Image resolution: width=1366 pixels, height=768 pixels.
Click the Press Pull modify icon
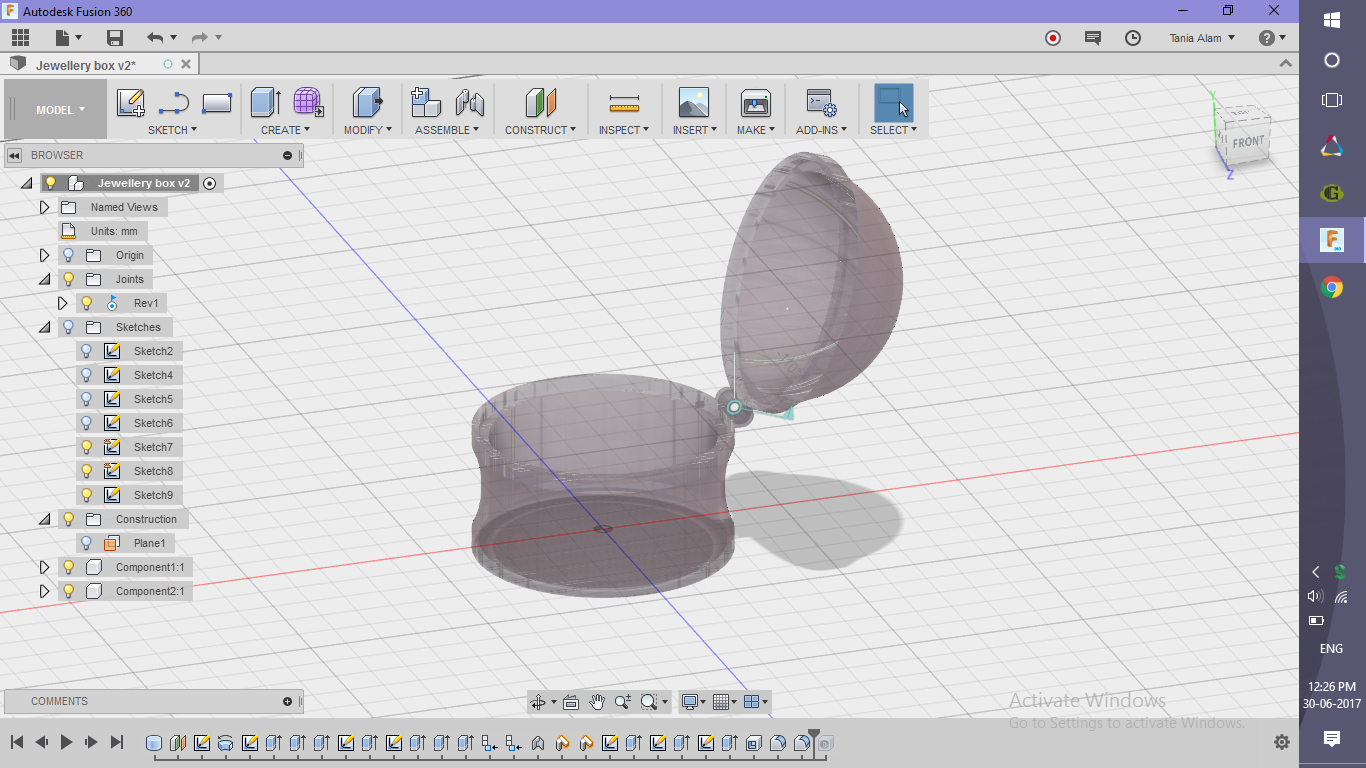pos(367,103)
